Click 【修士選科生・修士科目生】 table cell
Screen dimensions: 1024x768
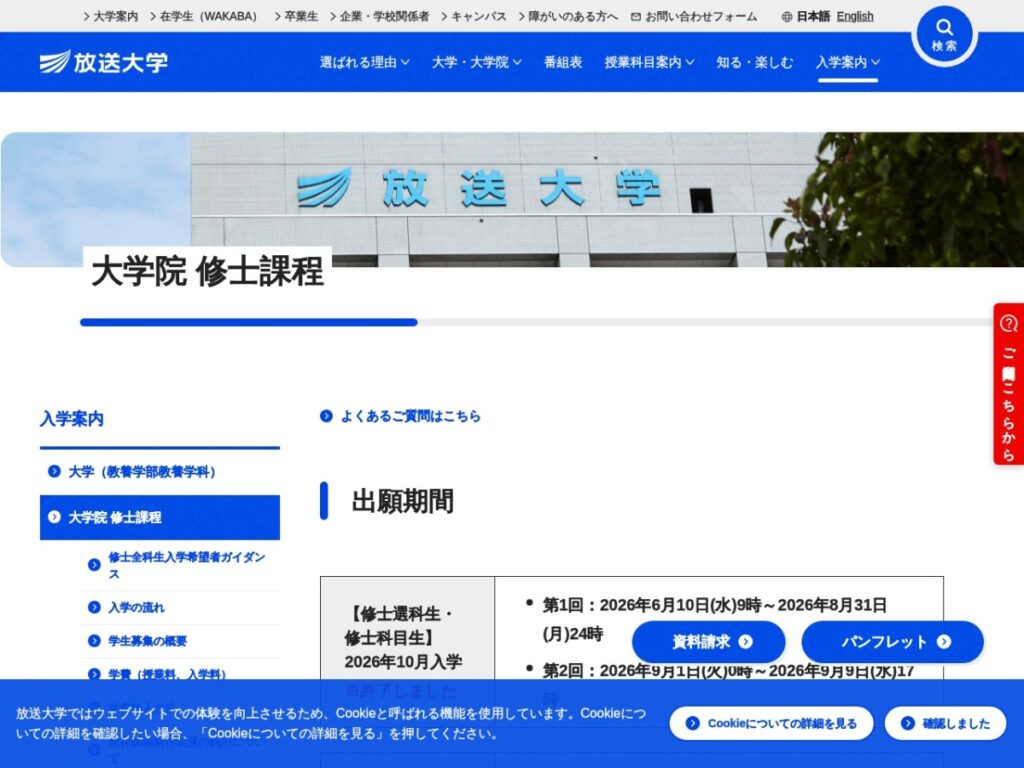(408, 653)
